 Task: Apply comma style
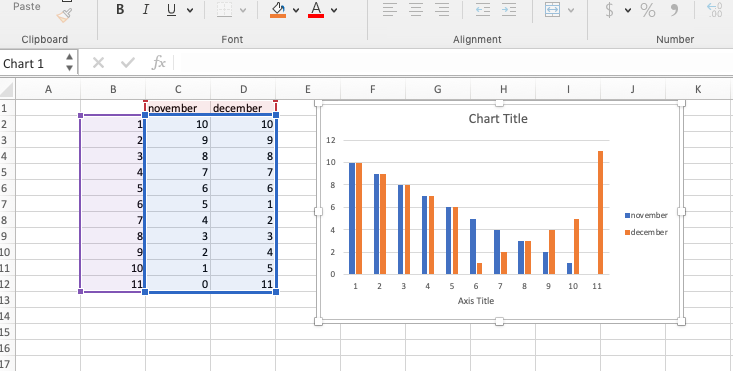click(674, 10)
